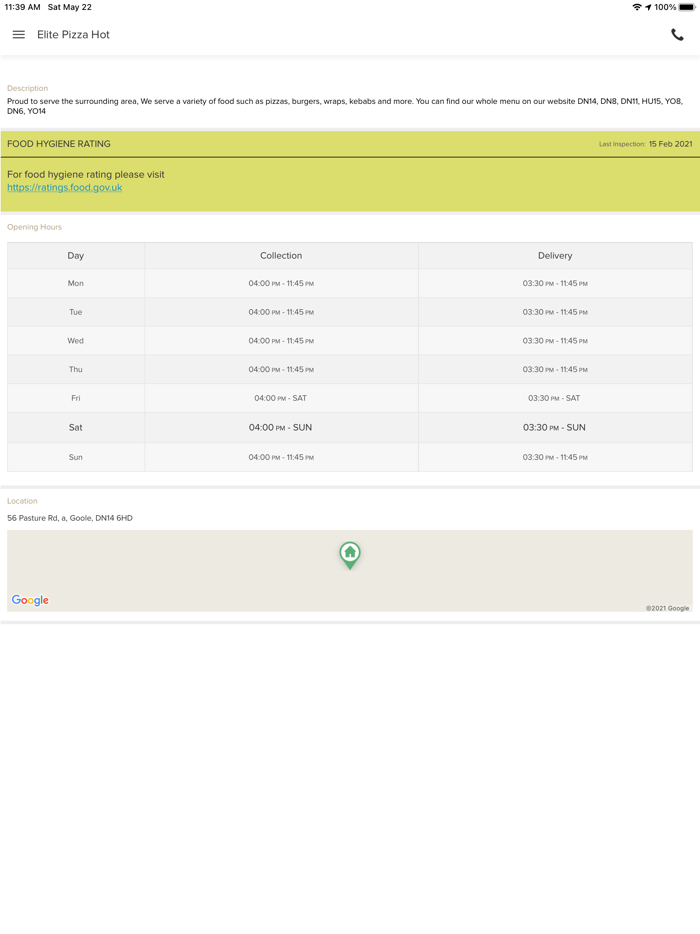Viewport: 700px width, 934px height.
Task: Tap Thursday's collection hours cell
Action: 281,369
